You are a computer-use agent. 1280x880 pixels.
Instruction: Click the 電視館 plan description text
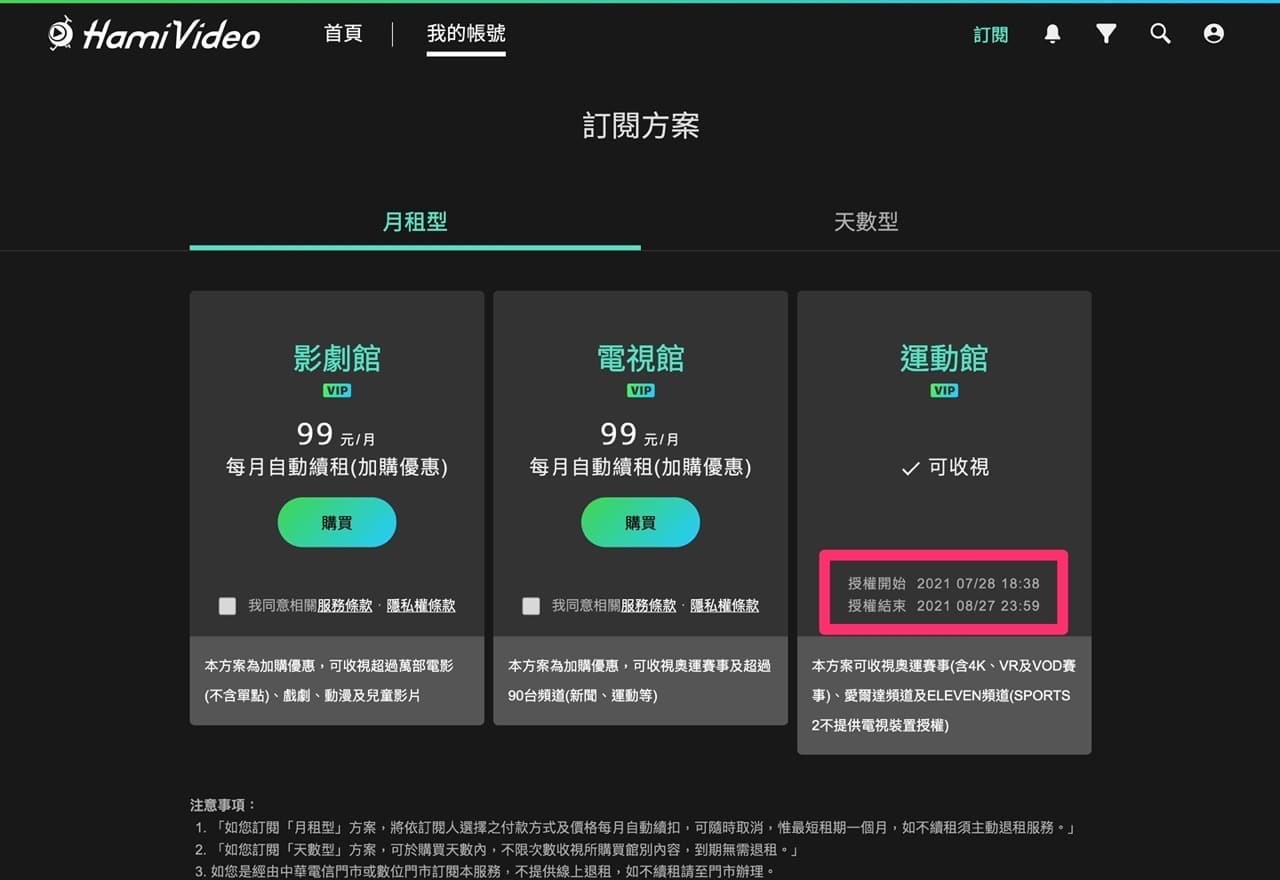tap(639, 680)
